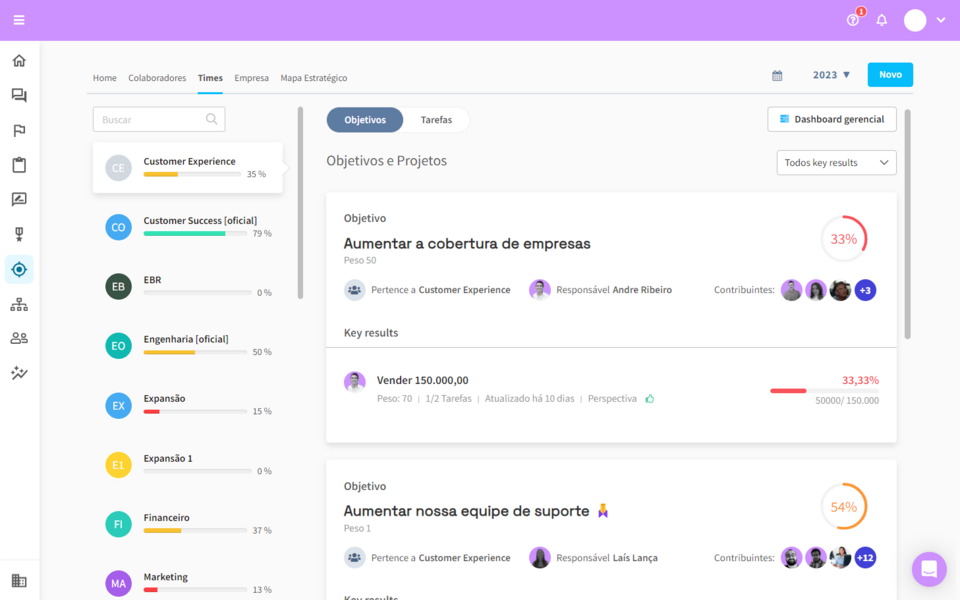Open the flag sidebar icon
Viewport: 960px width, 600px height.
19,130
